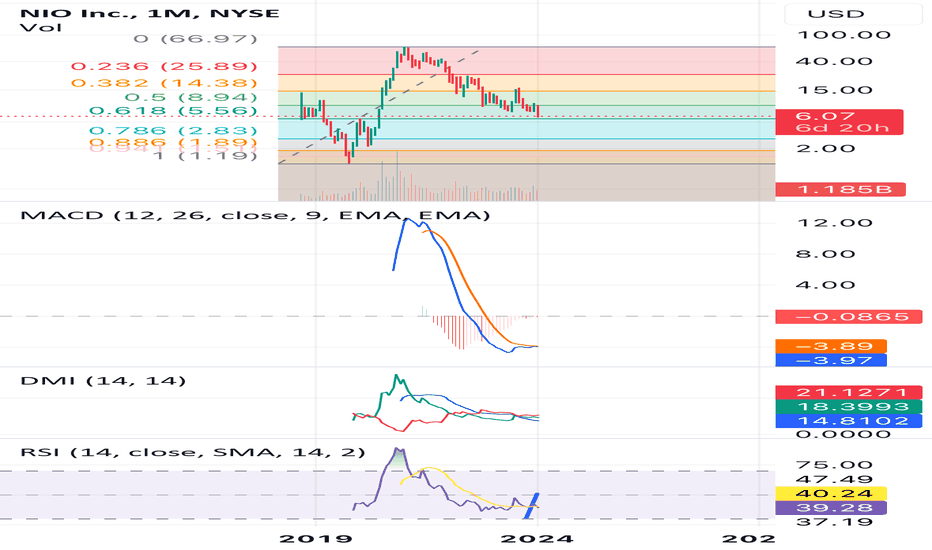Select the 1 (1.19) Fibonacci level label

[205, 156]
